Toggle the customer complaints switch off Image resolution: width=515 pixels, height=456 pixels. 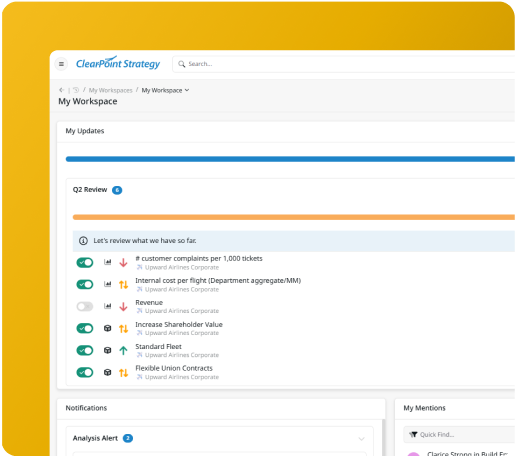(x=85, y=263)
